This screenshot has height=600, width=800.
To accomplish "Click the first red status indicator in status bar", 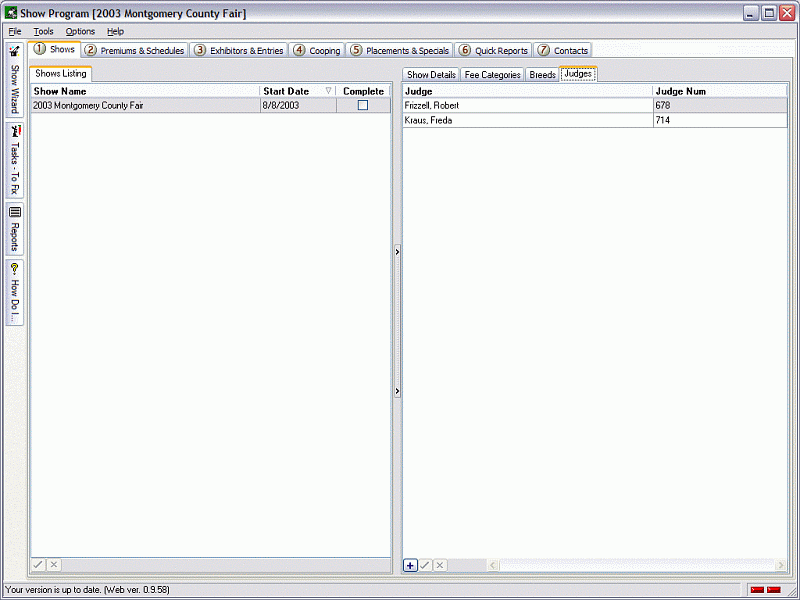I will (757, 590).
